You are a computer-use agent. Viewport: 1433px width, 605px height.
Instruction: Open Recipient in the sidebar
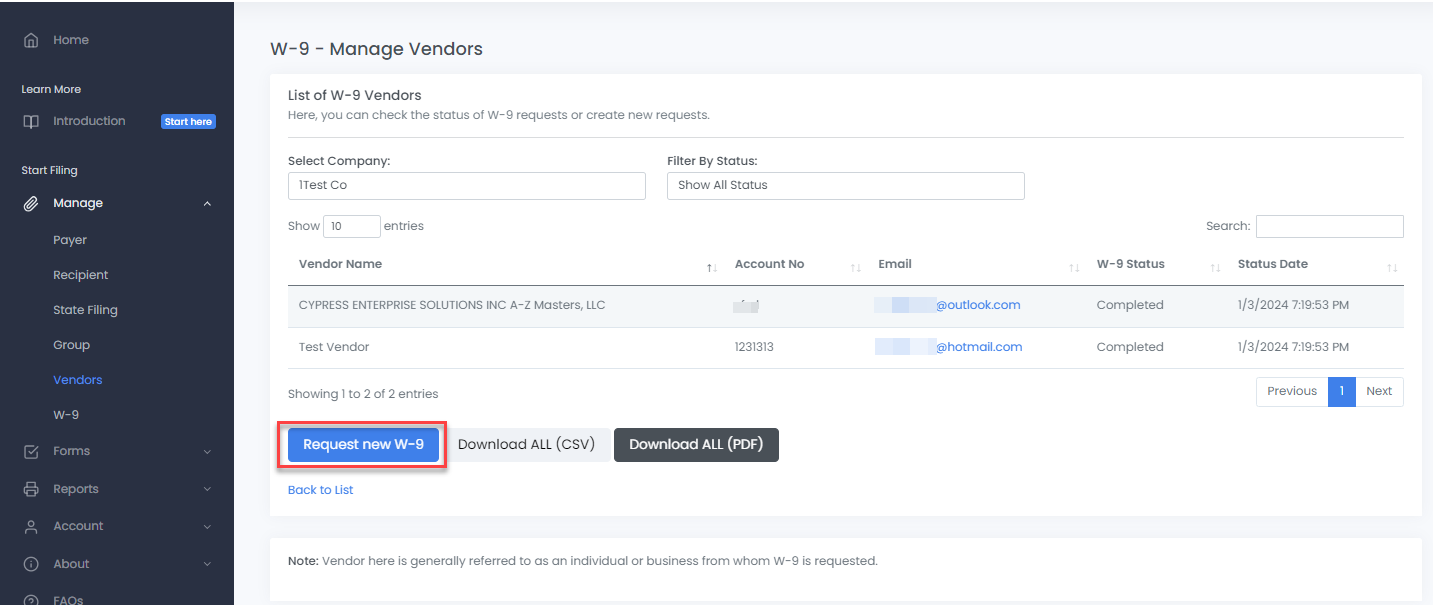80,275
